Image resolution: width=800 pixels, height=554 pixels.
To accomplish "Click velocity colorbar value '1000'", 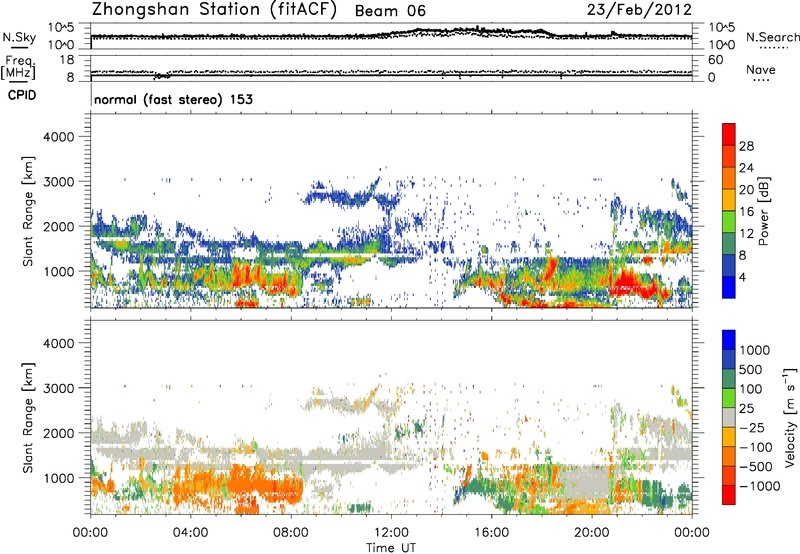I will 754,350.
